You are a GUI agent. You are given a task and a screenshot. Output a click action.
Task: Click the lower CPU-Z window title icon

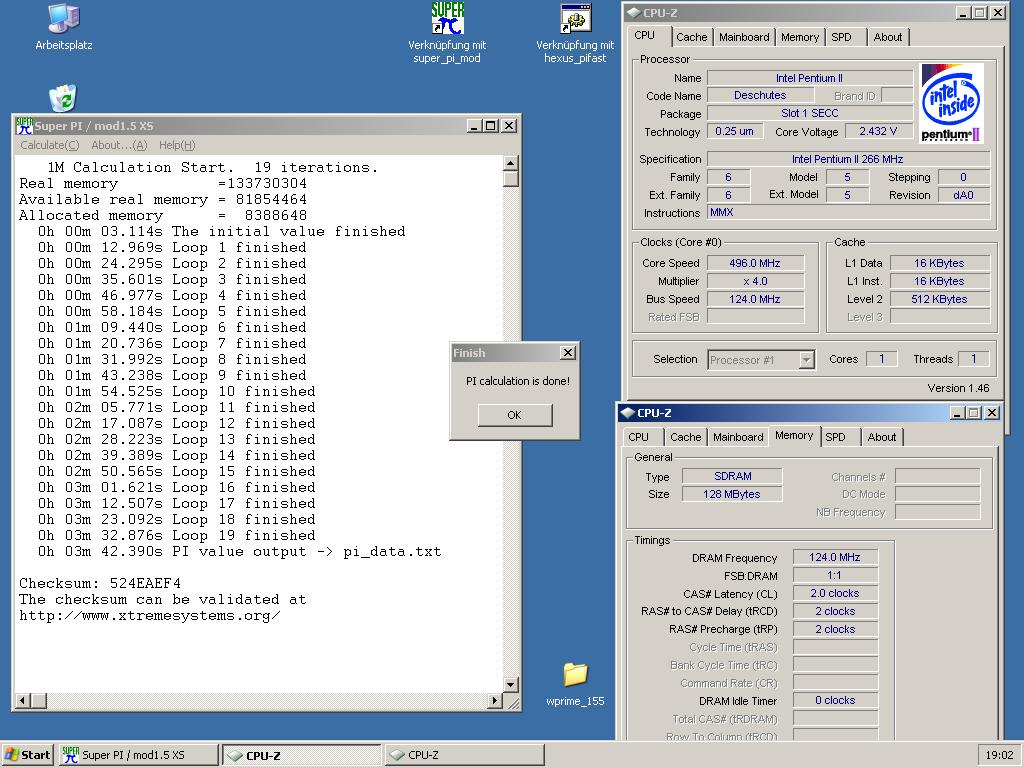click(x=628, y=413)
